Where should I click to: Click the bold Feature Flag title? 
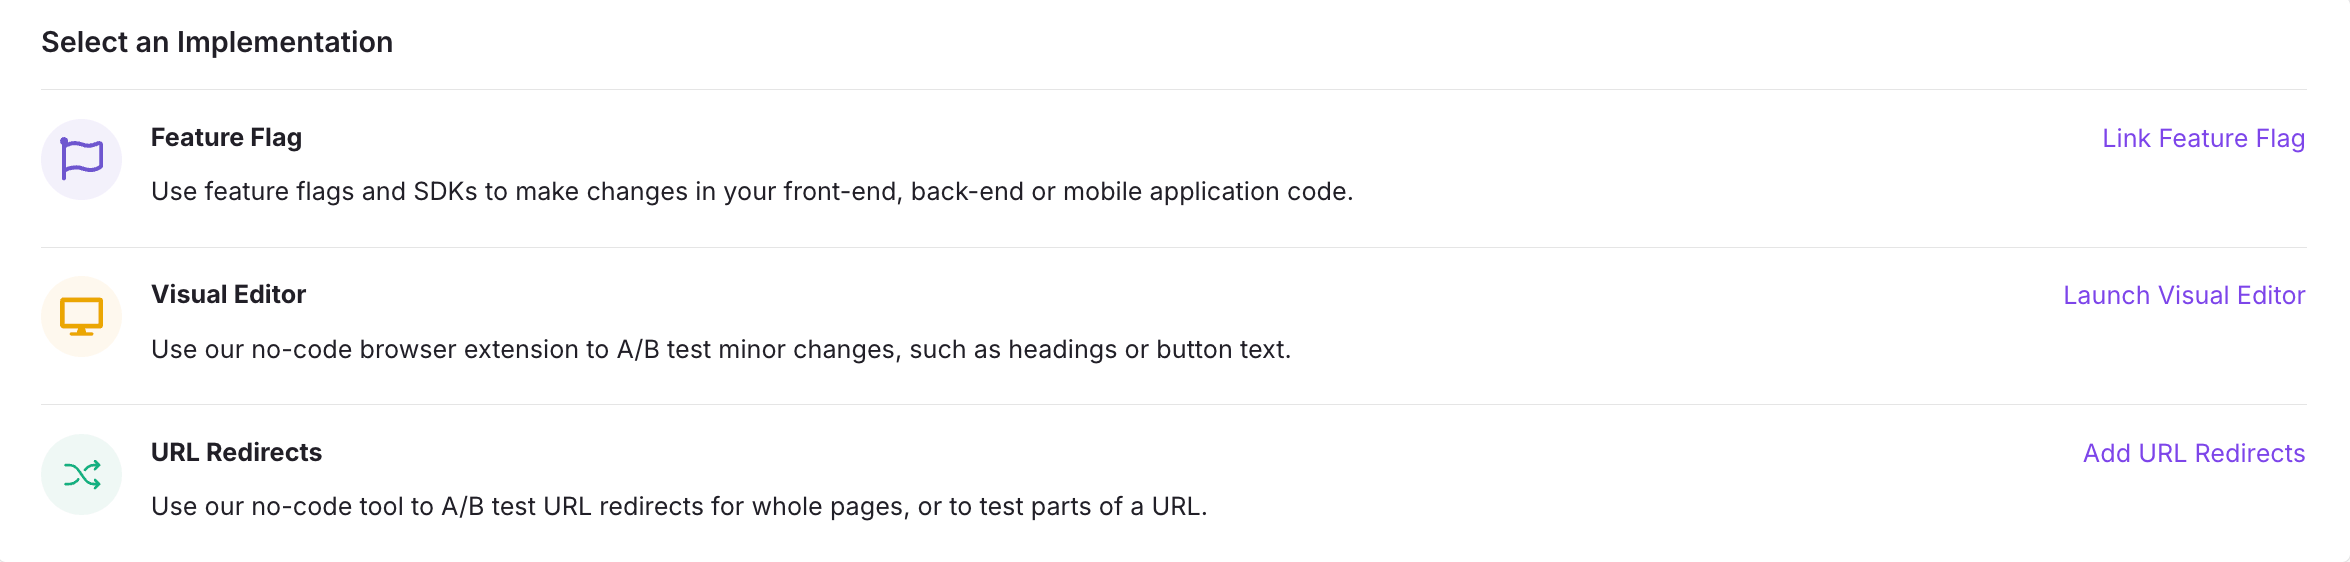pos(226,137)
